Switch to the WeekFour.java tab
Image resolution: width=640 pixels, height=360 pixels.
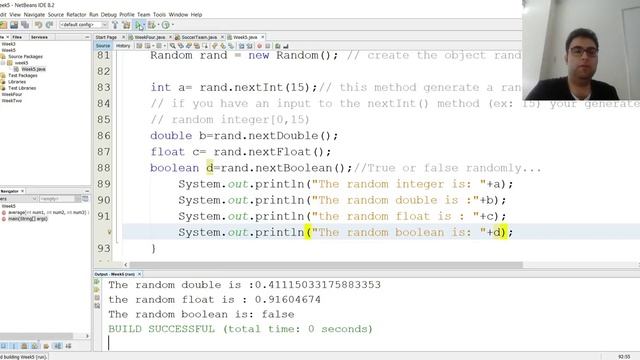pyautogui.click(x=149, y=37)
